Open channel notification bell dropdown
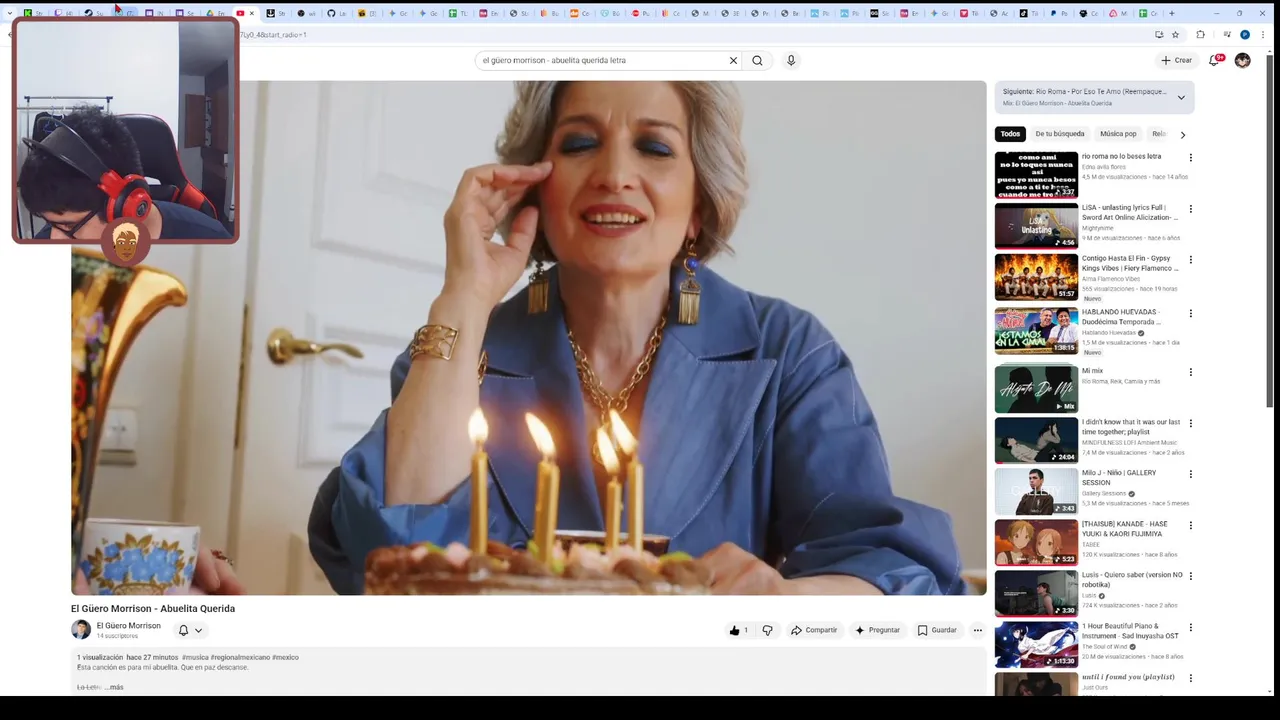 tap(190, 630)
